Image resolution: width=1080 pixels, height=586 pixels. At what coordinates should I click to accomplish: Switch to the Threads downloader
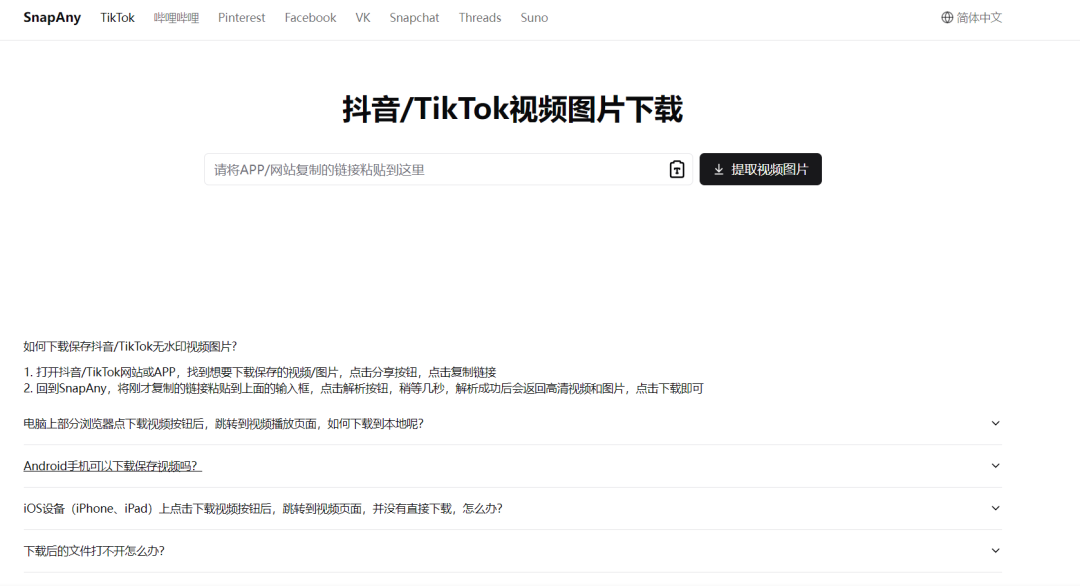[x=480, y=17]
